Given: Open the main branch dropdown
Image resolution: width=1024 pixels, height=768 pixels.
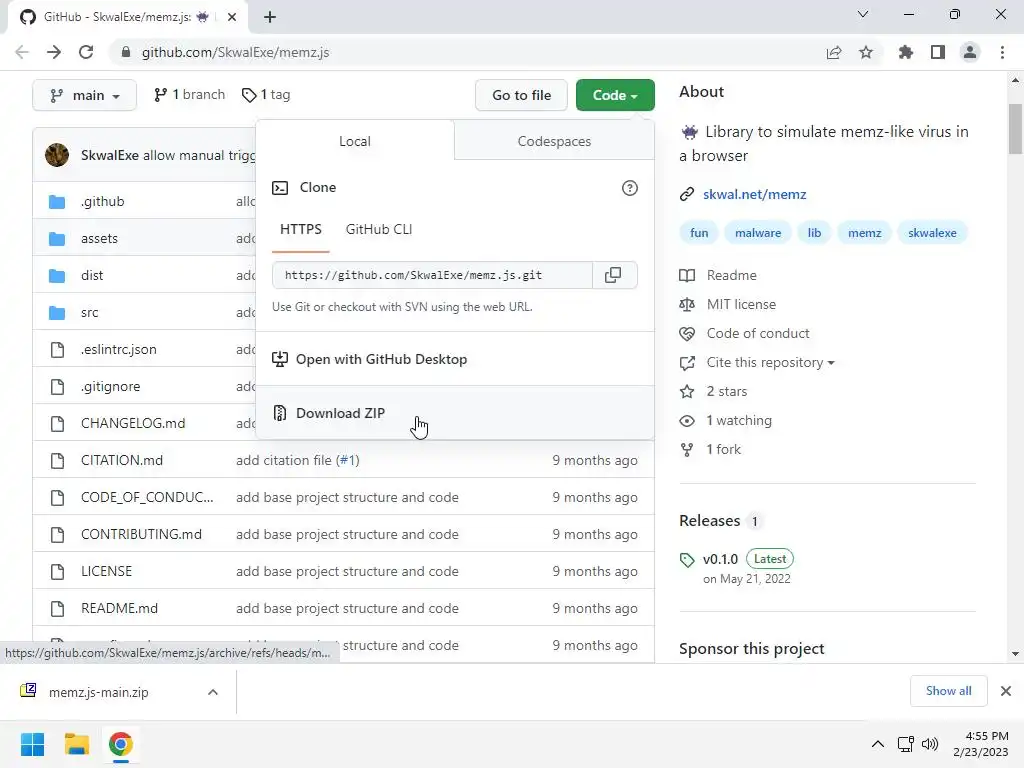Looking at the screenshot, I should pyautogui.click(x=84, y=95).
